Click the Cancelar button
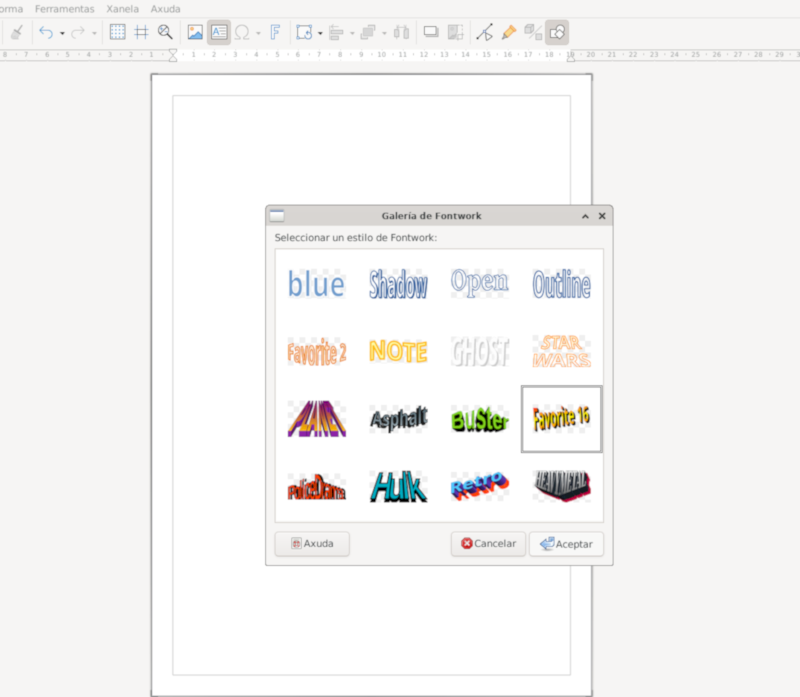 488,544
